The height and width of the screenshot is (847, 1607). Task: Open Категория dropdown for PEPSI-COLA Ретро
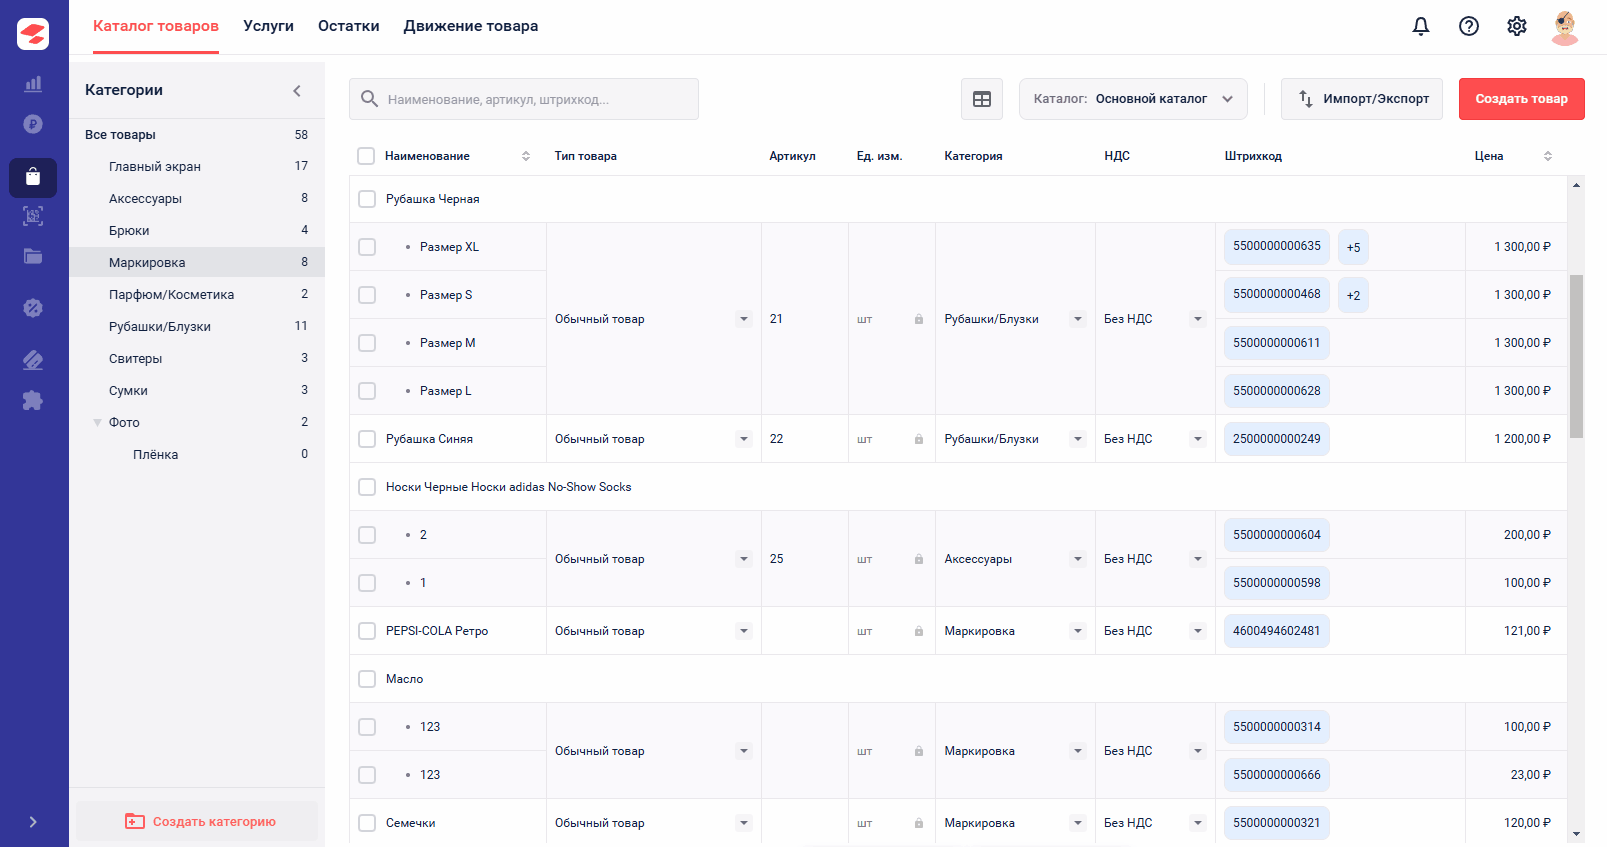click(x=1078, y=631)
